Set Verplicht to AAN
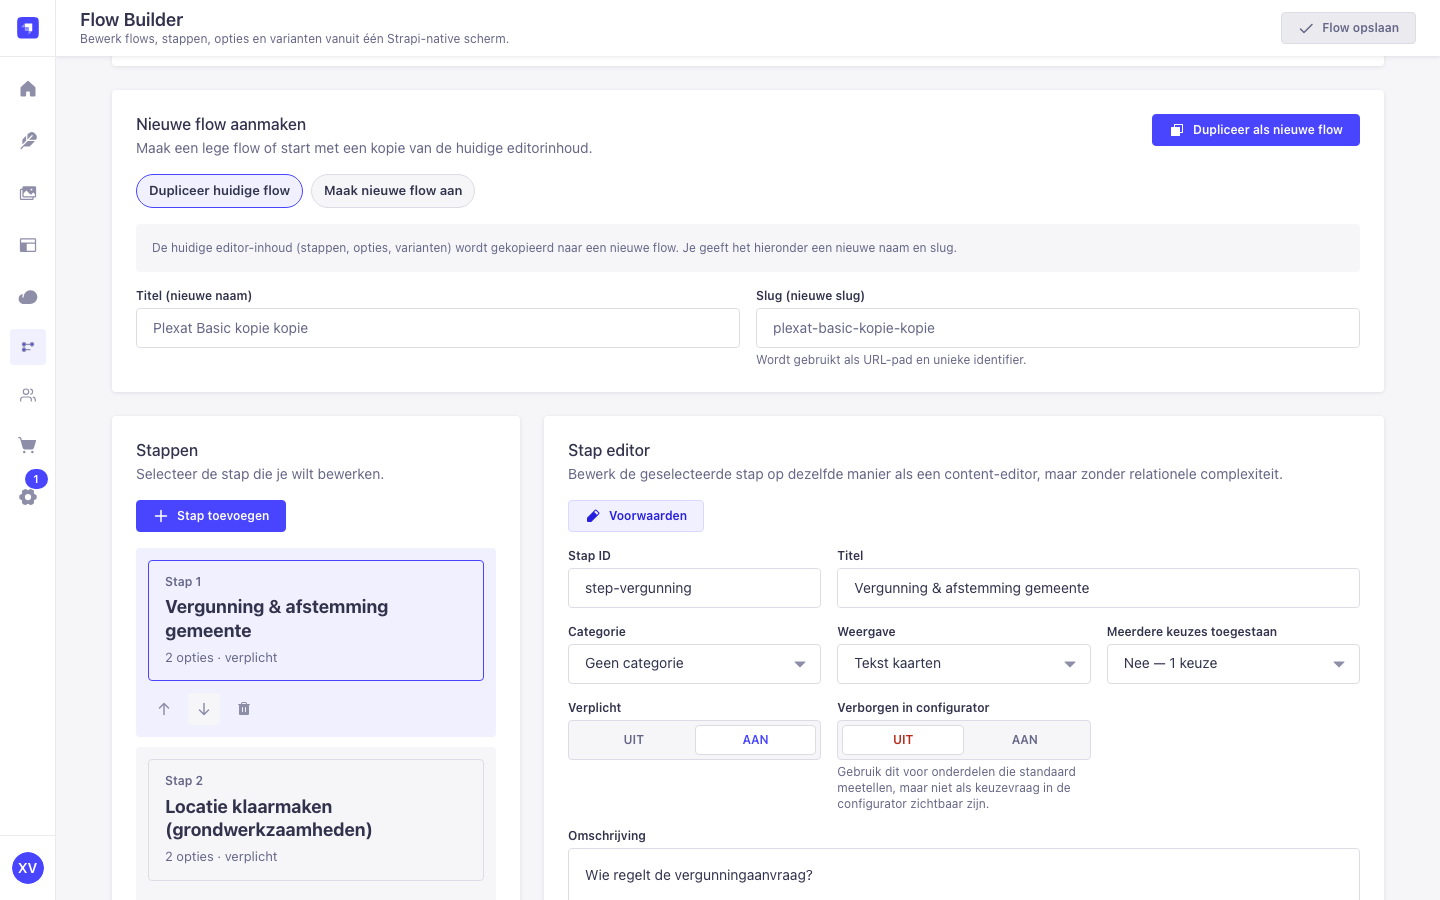The height and width of the screenshot is (900, 1440). point(756,740)
